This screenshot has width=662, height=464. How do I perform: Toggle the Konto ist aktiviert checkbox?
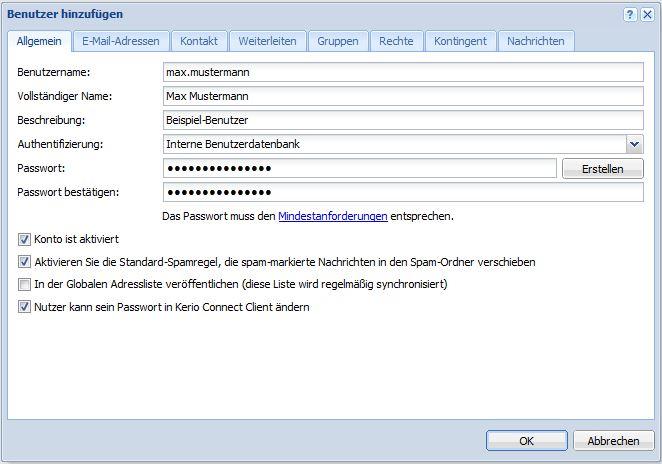click(x=24, y=240)
